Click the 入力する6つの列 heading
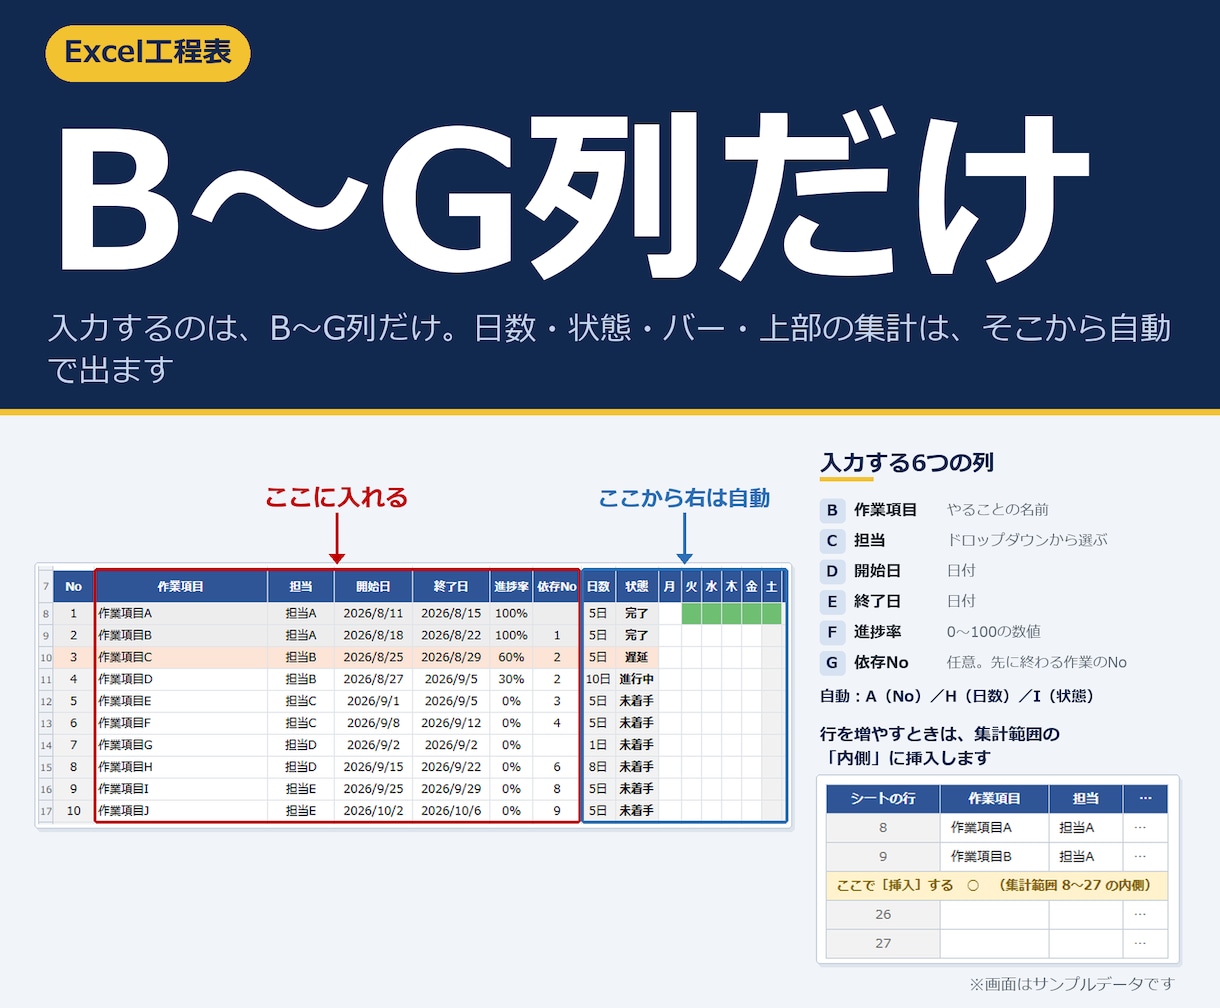 [907, 463]
